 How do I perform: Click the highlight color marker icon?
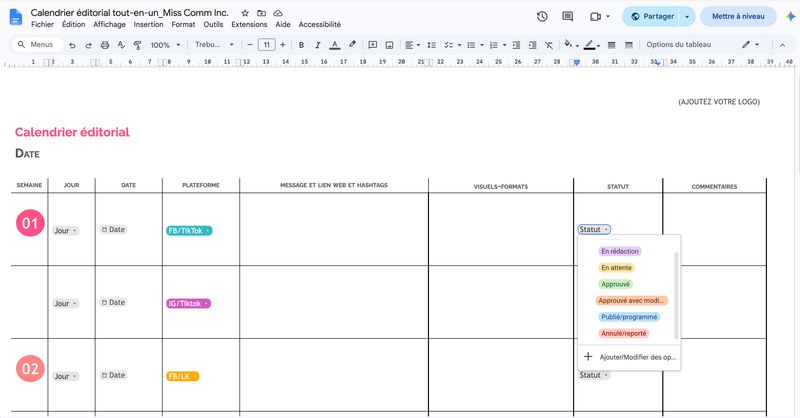coord(352,45)
